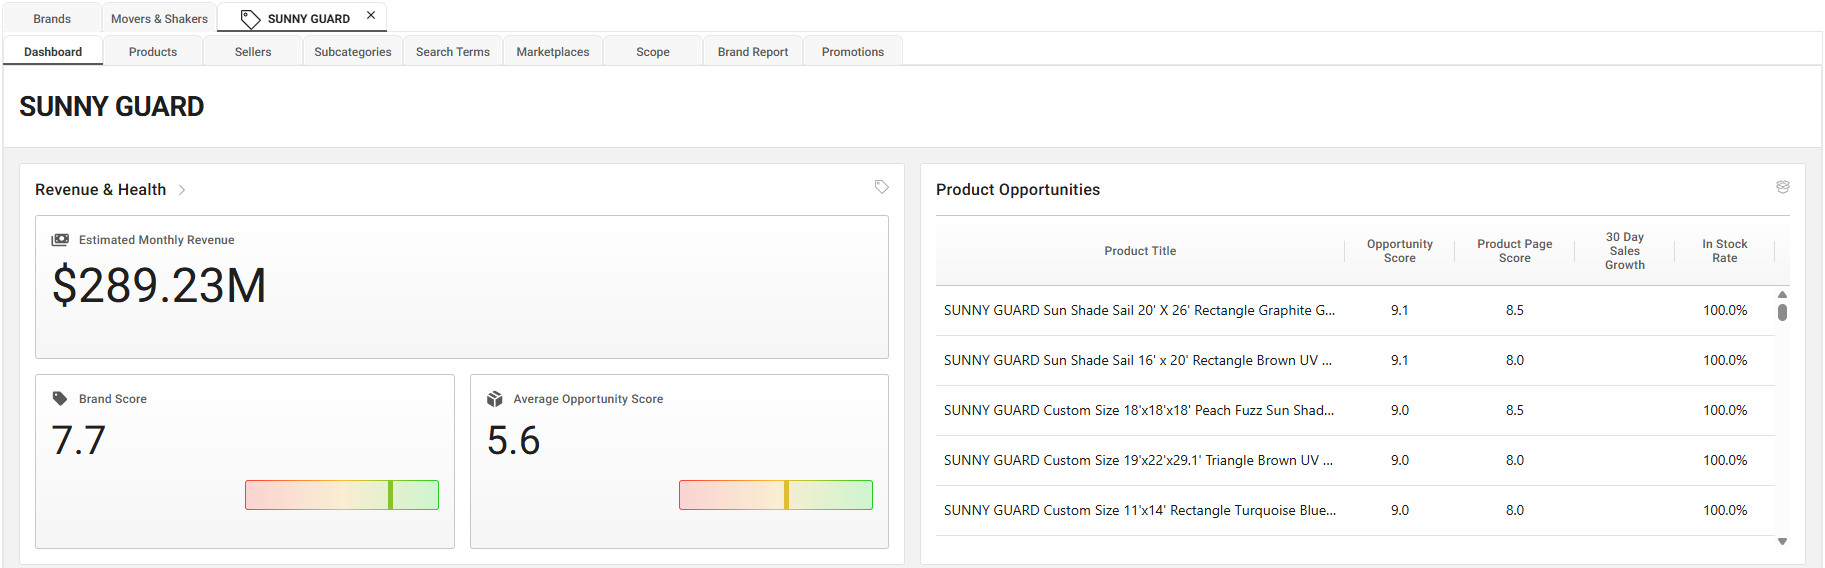Image resolution: width=1825 pixels, height=568 pixels.
Task: Click 100.0% in stock rate of Turquoise row
Action: [x=1725, y=511]
